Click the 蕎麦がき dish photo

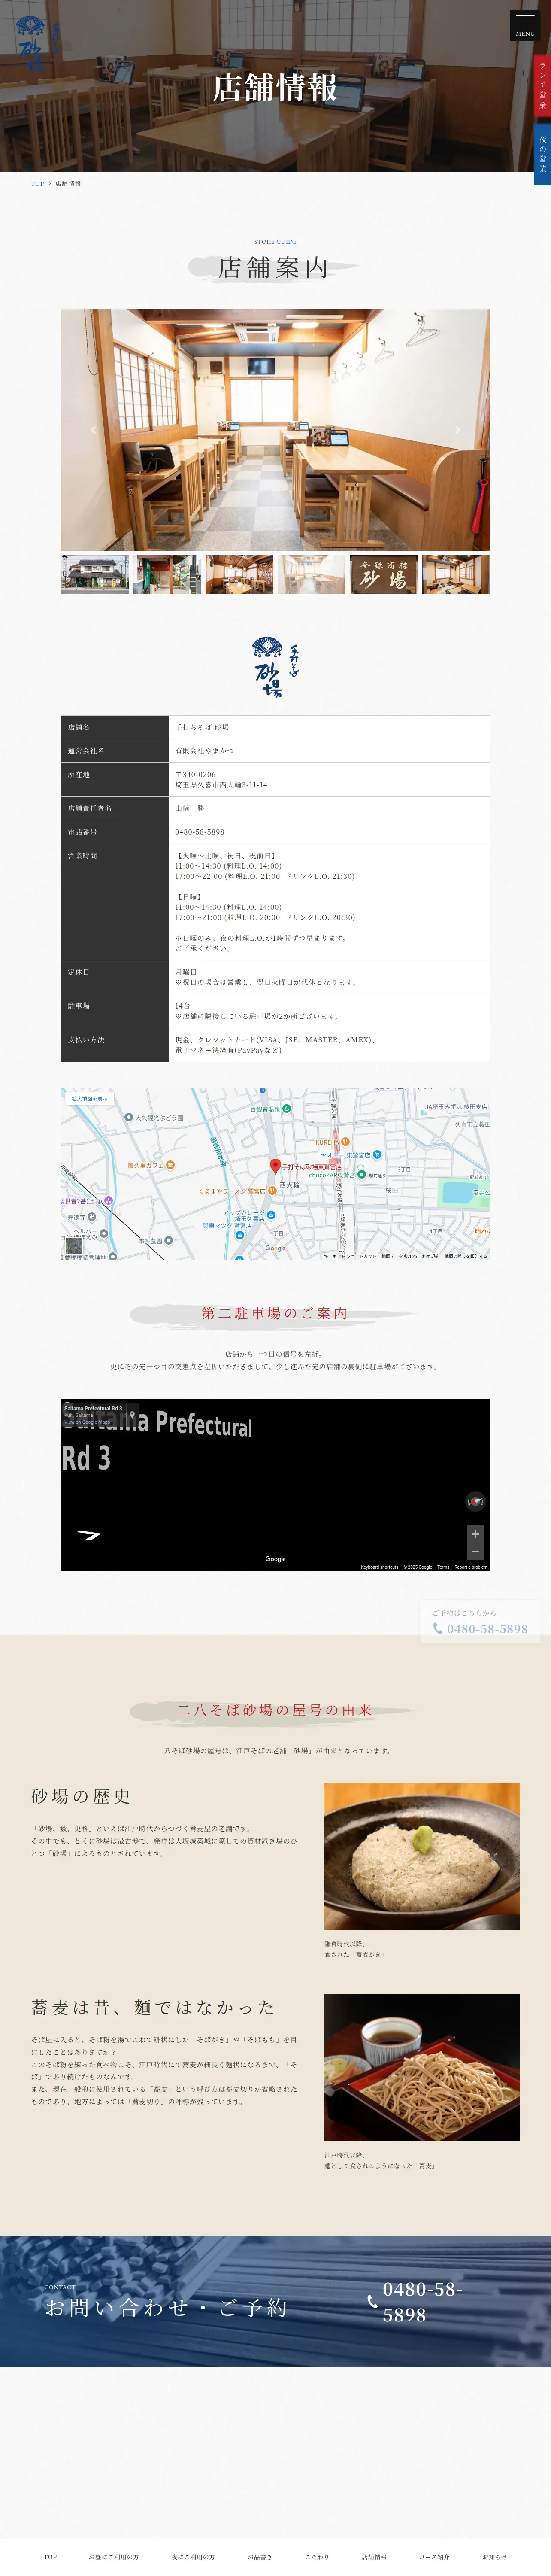[422, 1856]
